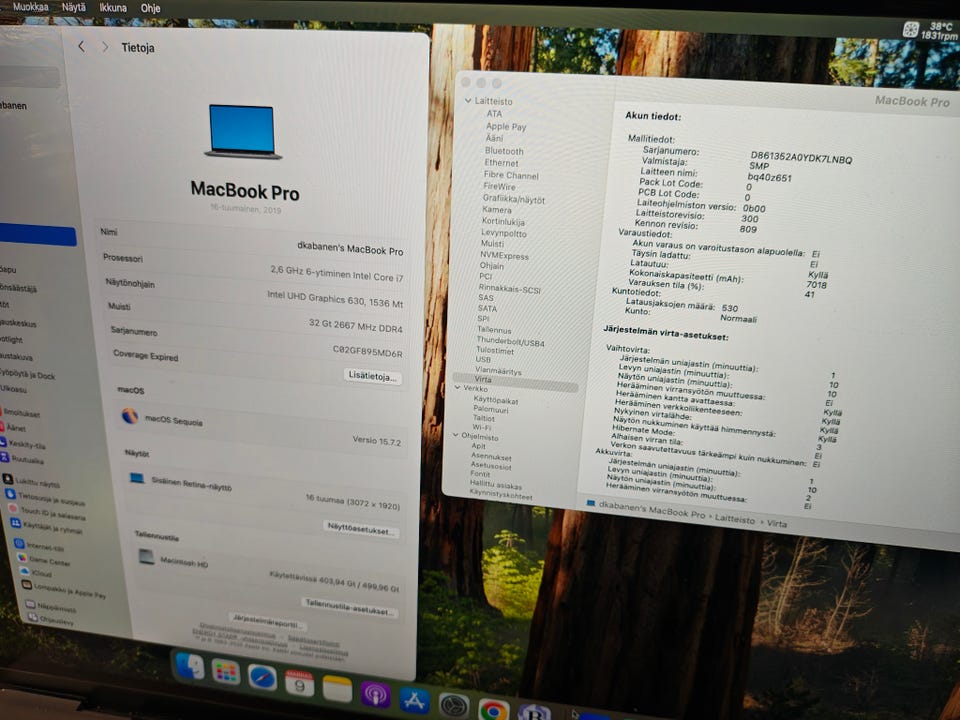960x720 pixels.
Task: Click the Macintosh HD drive icon
Action: 146,557
